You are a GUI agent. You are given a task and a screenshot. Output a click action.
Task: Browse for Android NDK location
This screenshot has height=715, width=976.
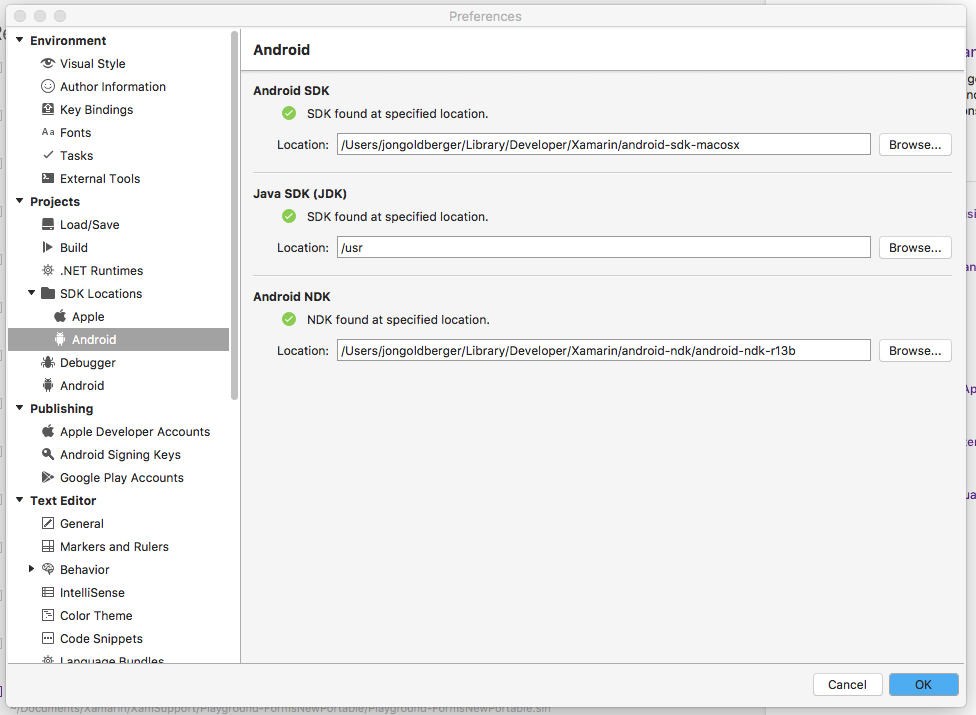click(915, 350)
